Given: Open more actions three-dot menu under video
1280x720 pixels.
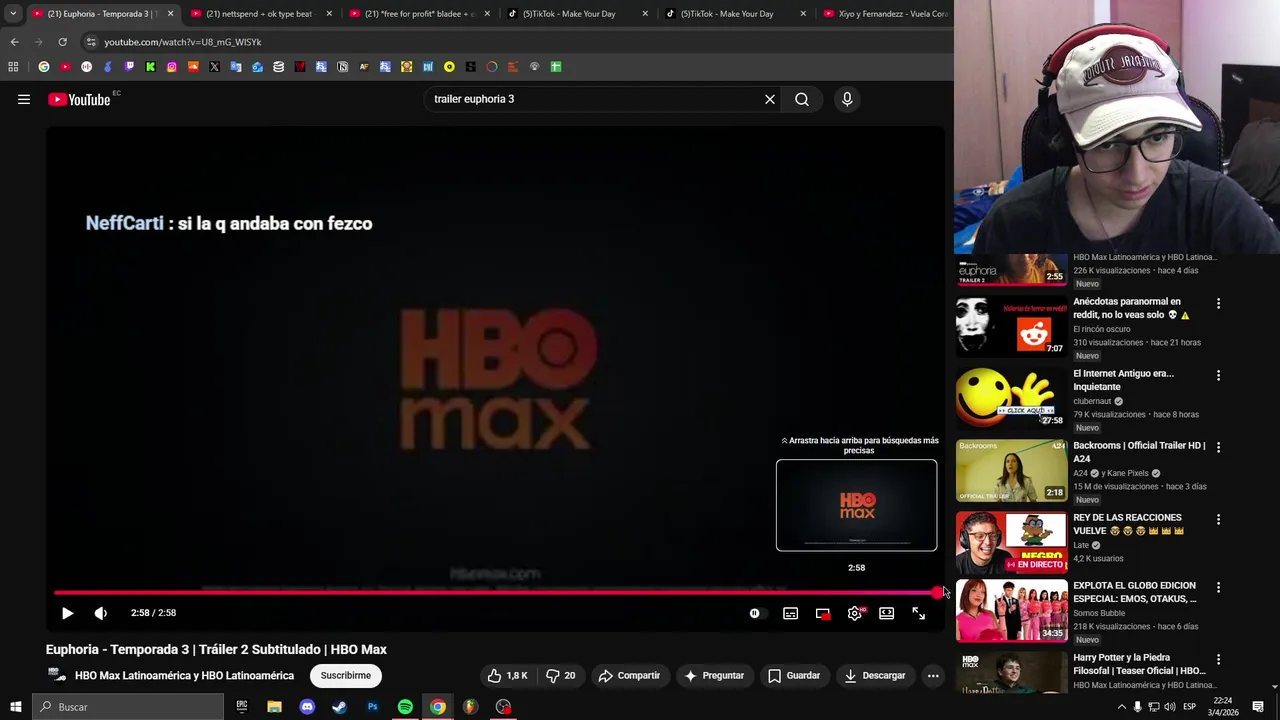Looking at the screenshot, I should click(x=933, y=675).
